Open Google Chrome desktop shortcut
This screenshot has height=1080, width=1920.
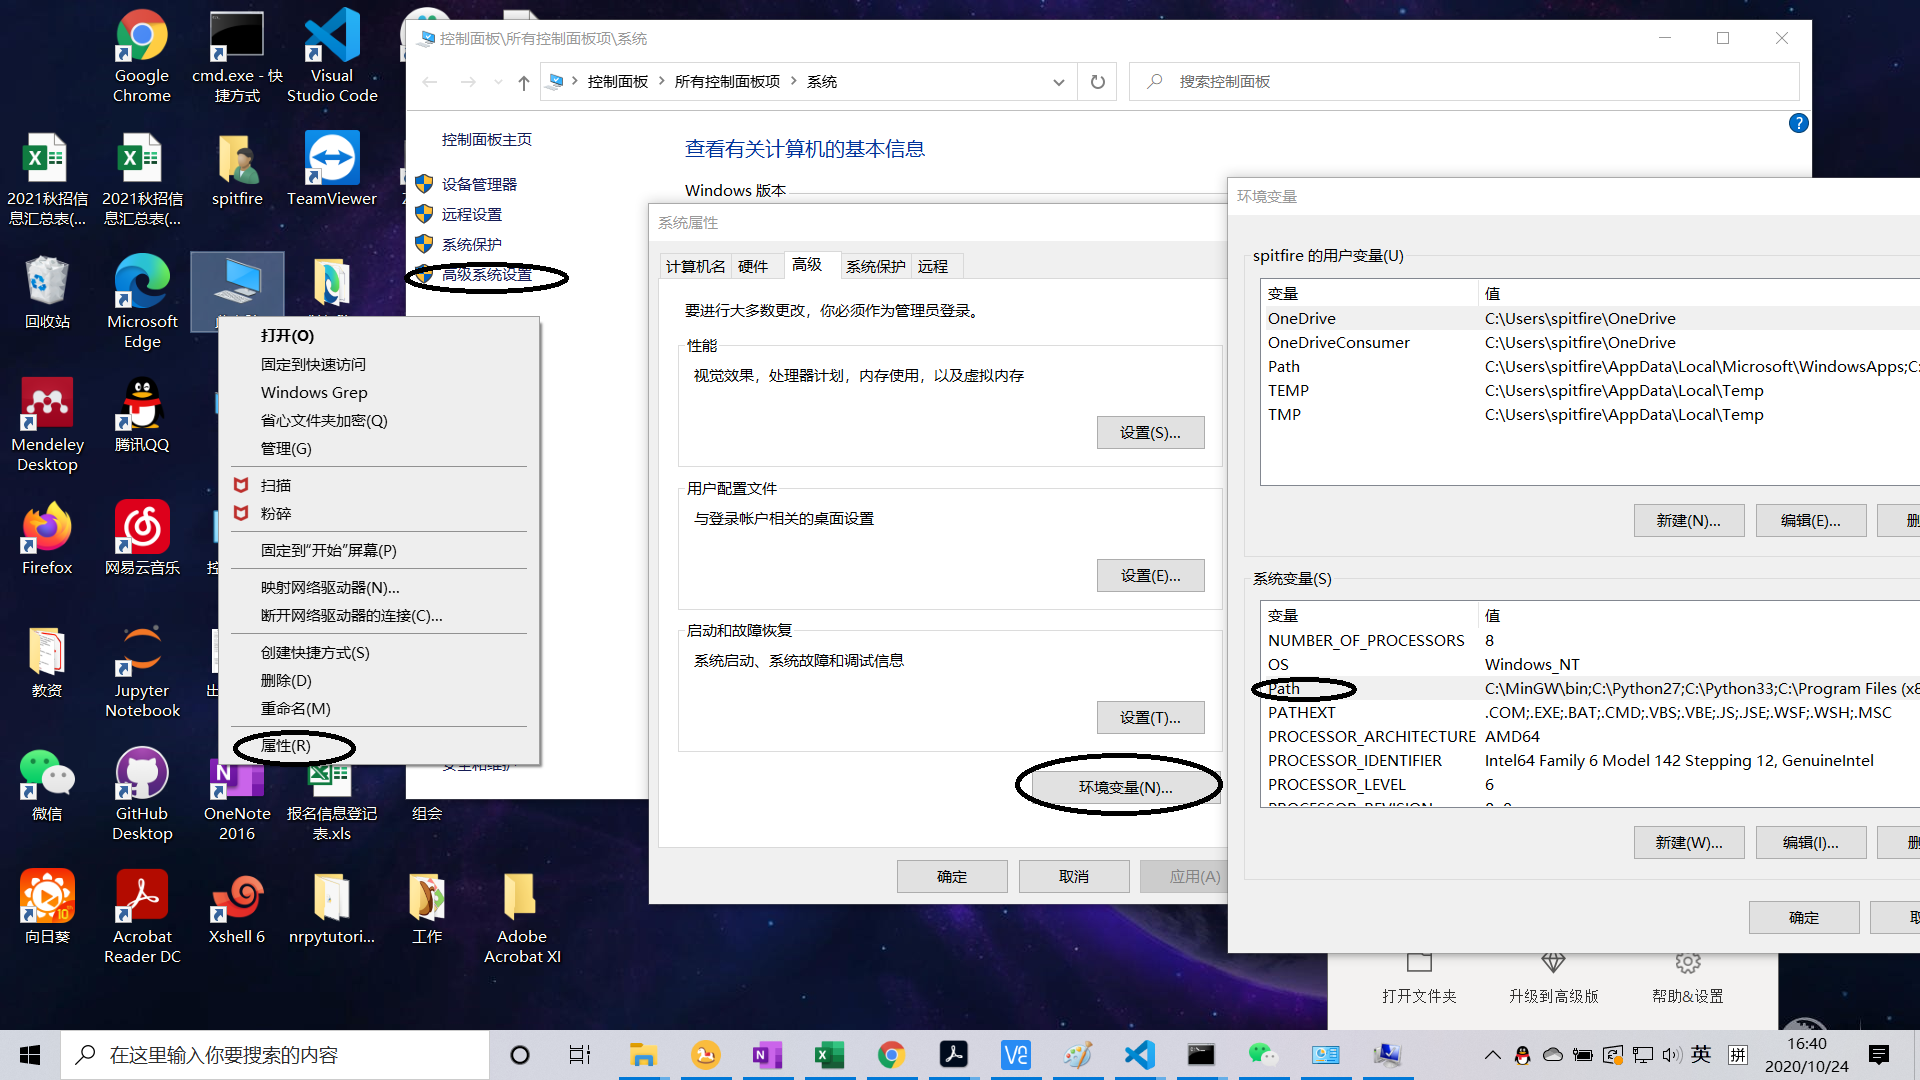pos(141,56)
